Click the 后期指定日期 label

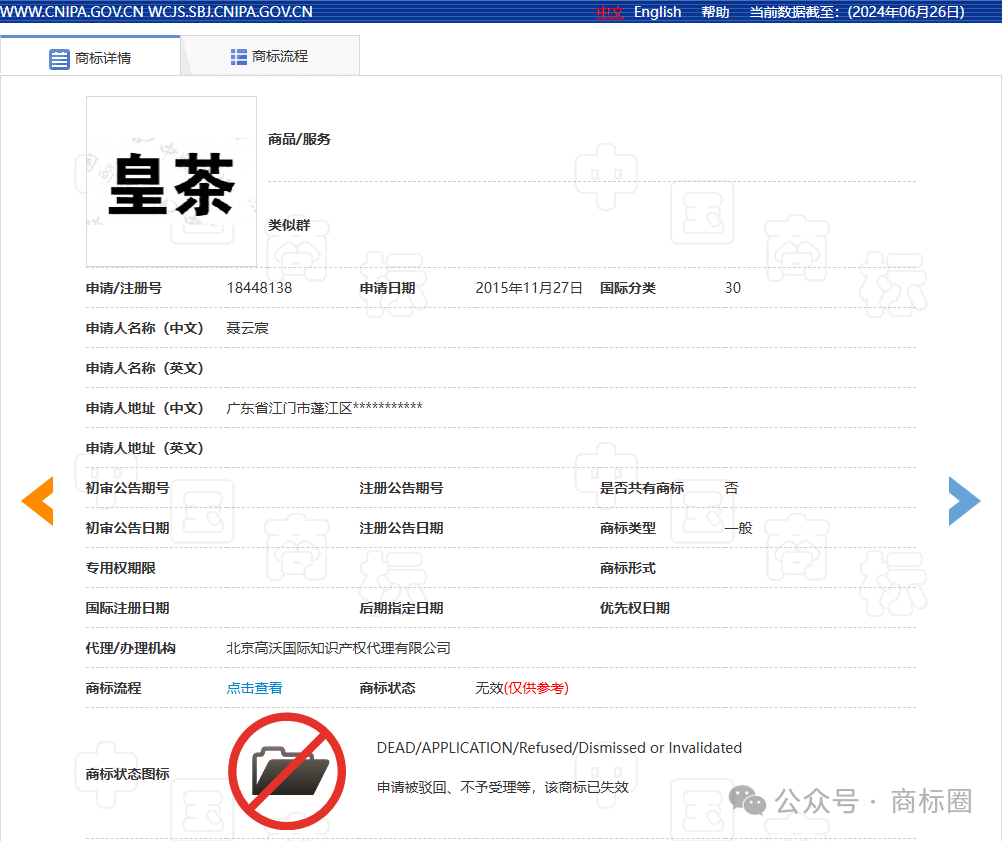401,608
